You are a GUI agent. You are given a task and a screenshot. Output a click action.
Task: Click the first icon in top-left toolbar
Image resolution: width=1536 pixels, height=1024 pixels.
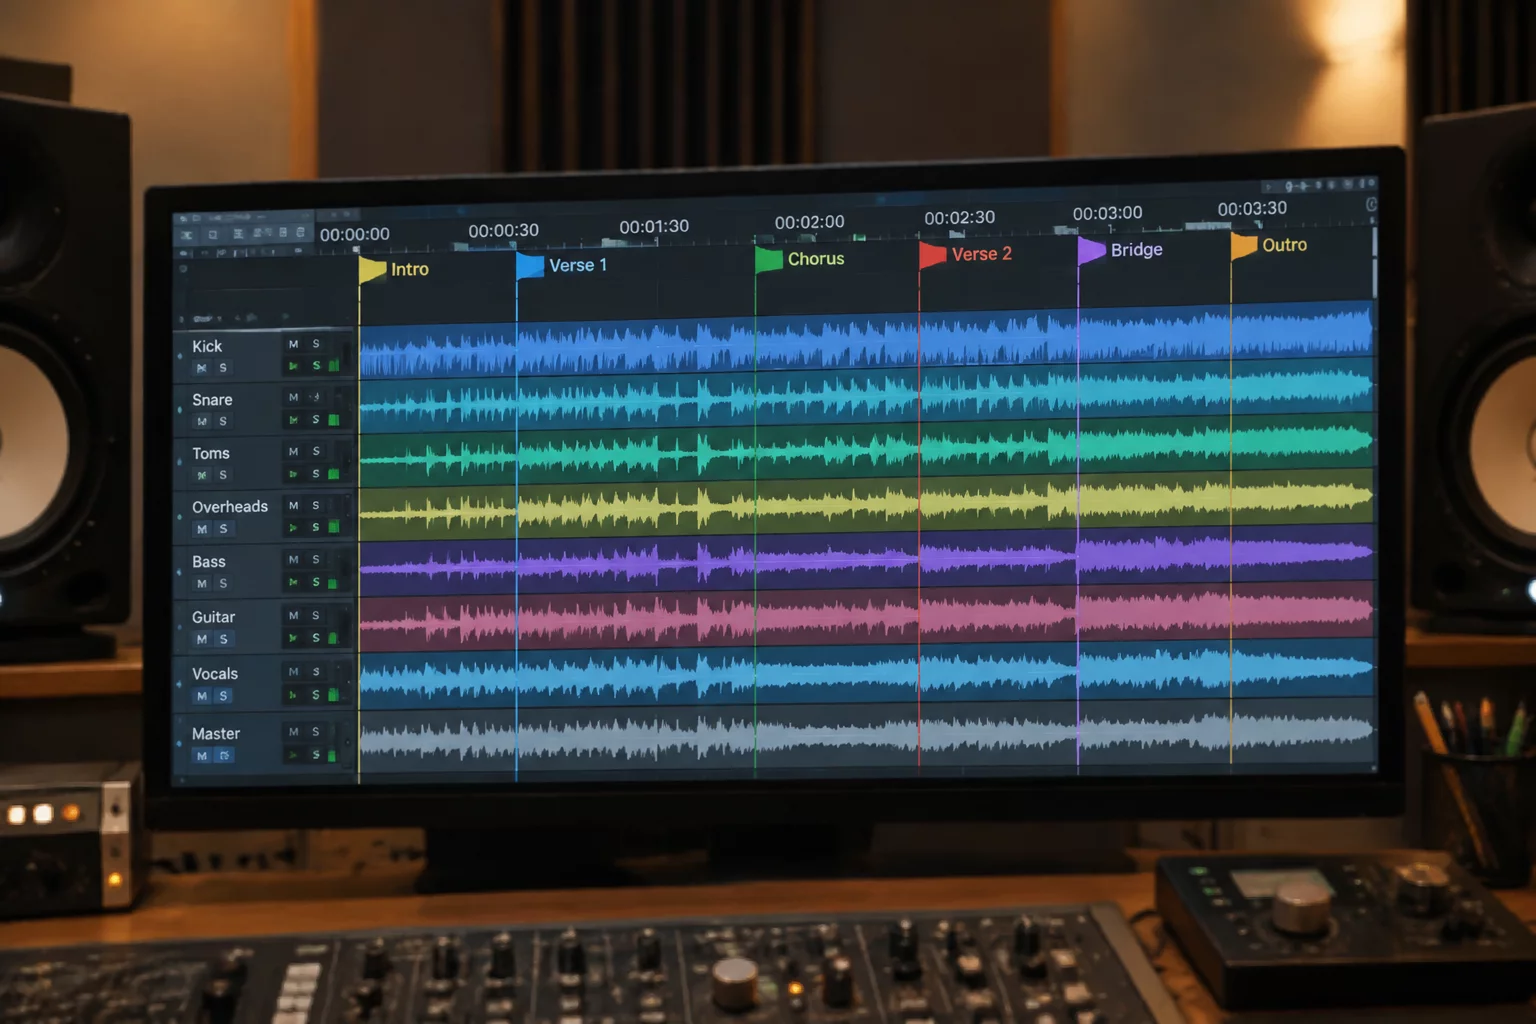(187, 235)
